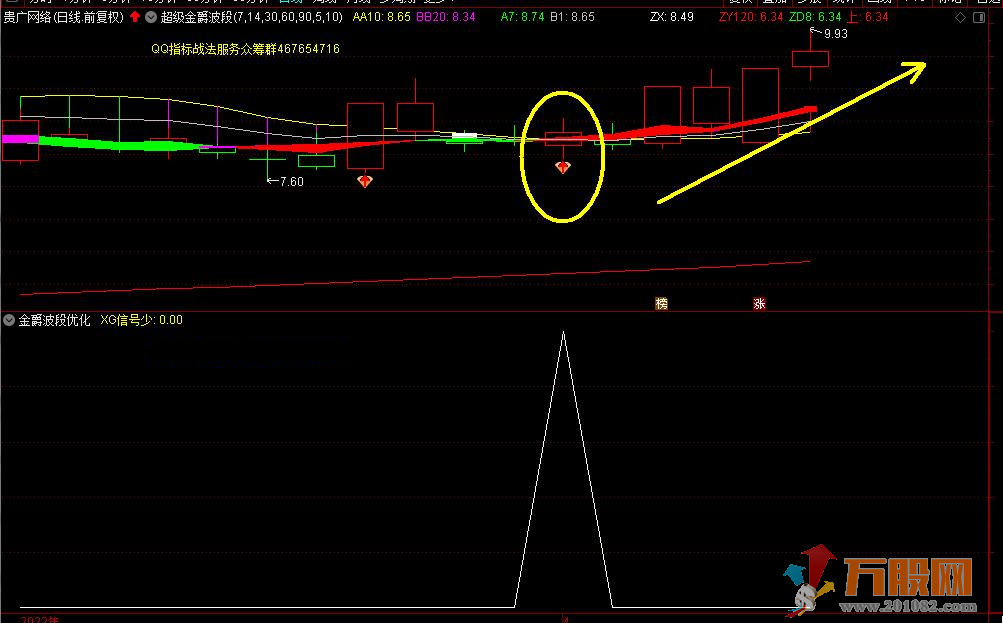Click the 金爵波段优化 indicator title
Viewport: 1003px width, 623px height.
[x=54, y=320]
